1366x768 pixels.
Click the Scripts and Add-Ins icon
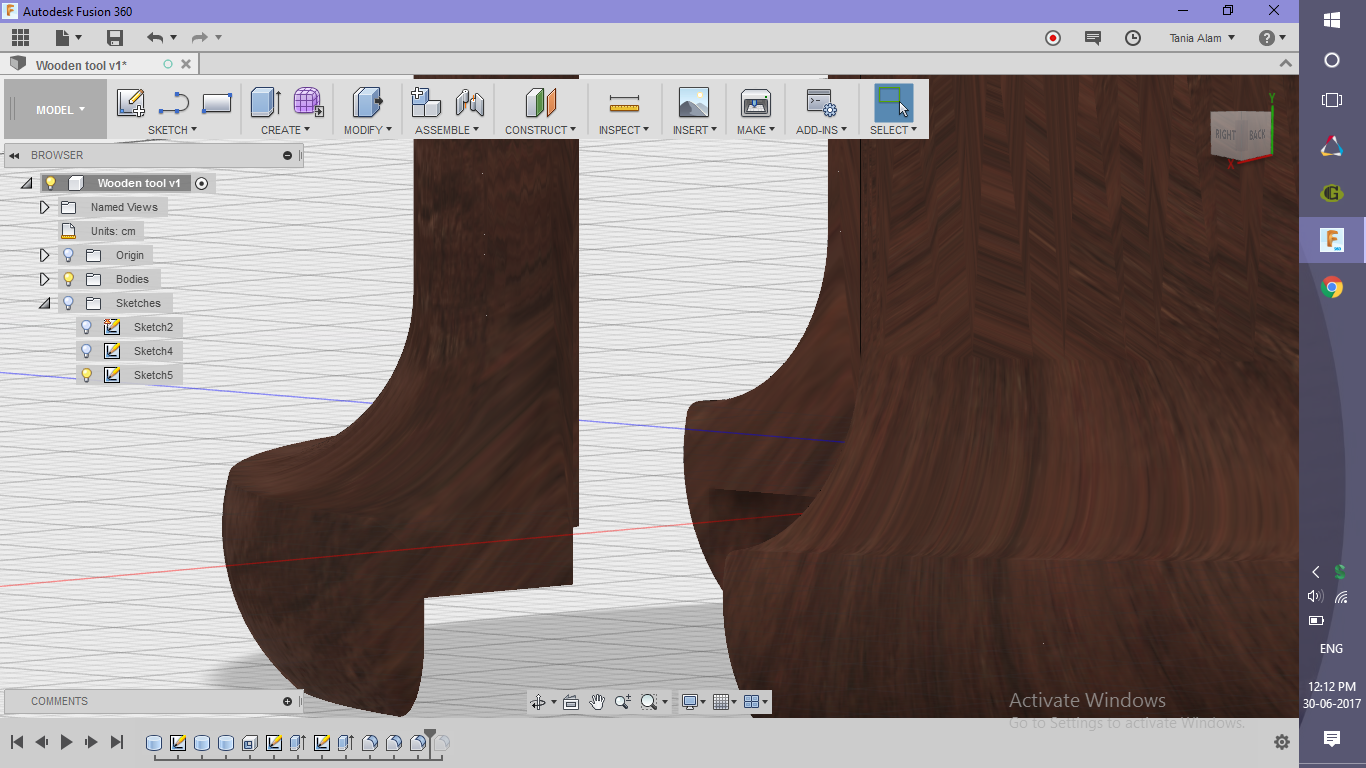[822, 103]
